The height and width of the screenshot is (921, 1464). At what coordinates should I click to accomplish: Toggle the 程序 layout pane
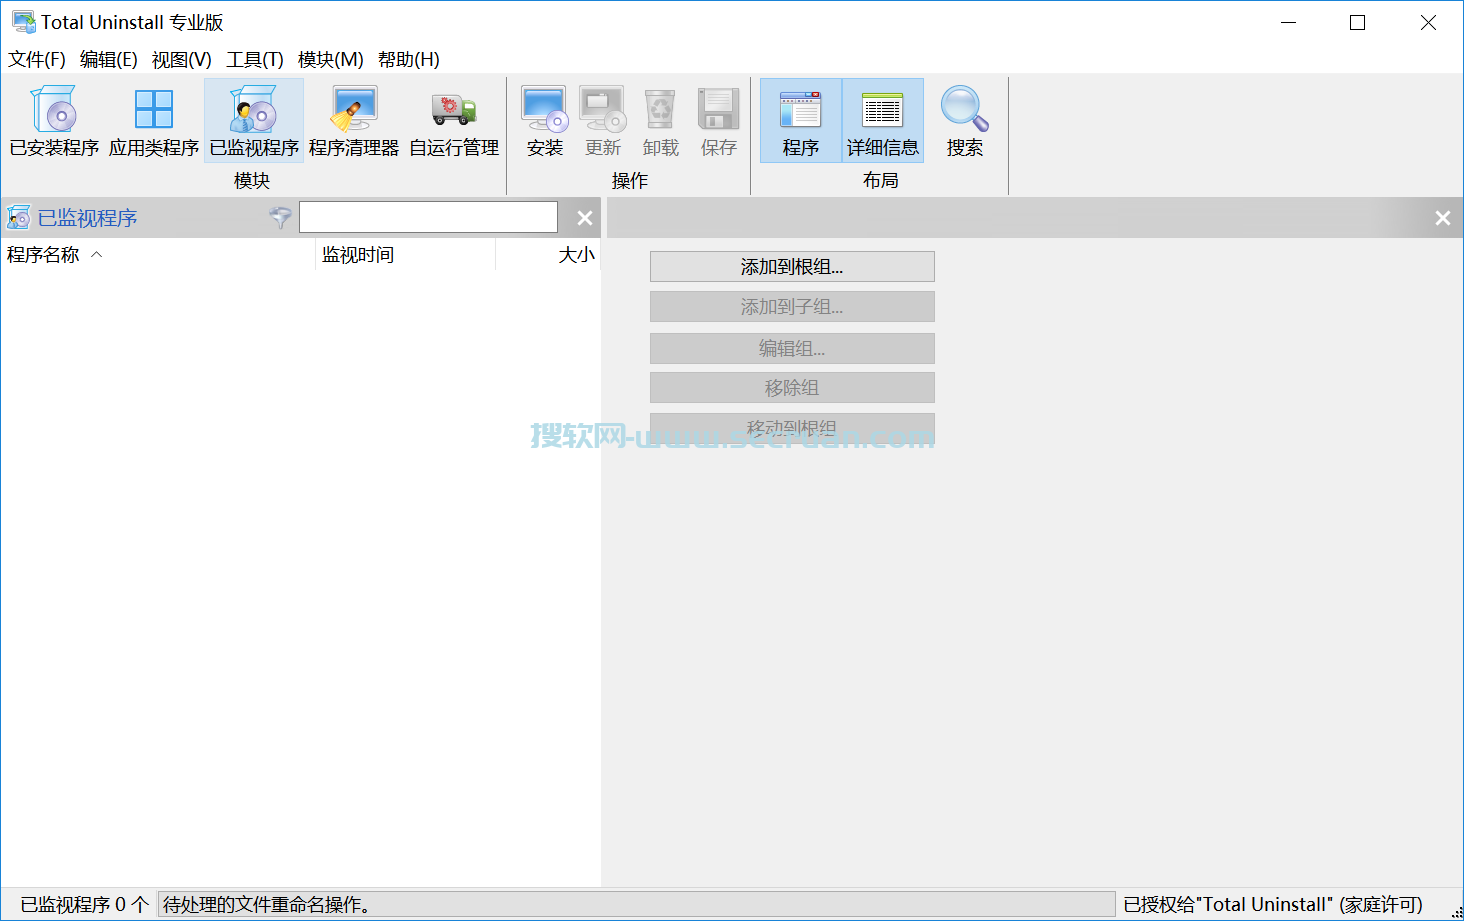(801, 121)
